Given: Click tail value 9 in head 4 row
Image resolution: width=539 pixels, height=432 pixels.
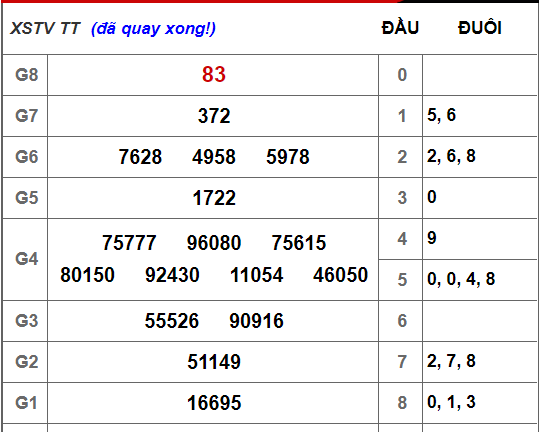Looking at the screenshot, I should tap(432, 238).
